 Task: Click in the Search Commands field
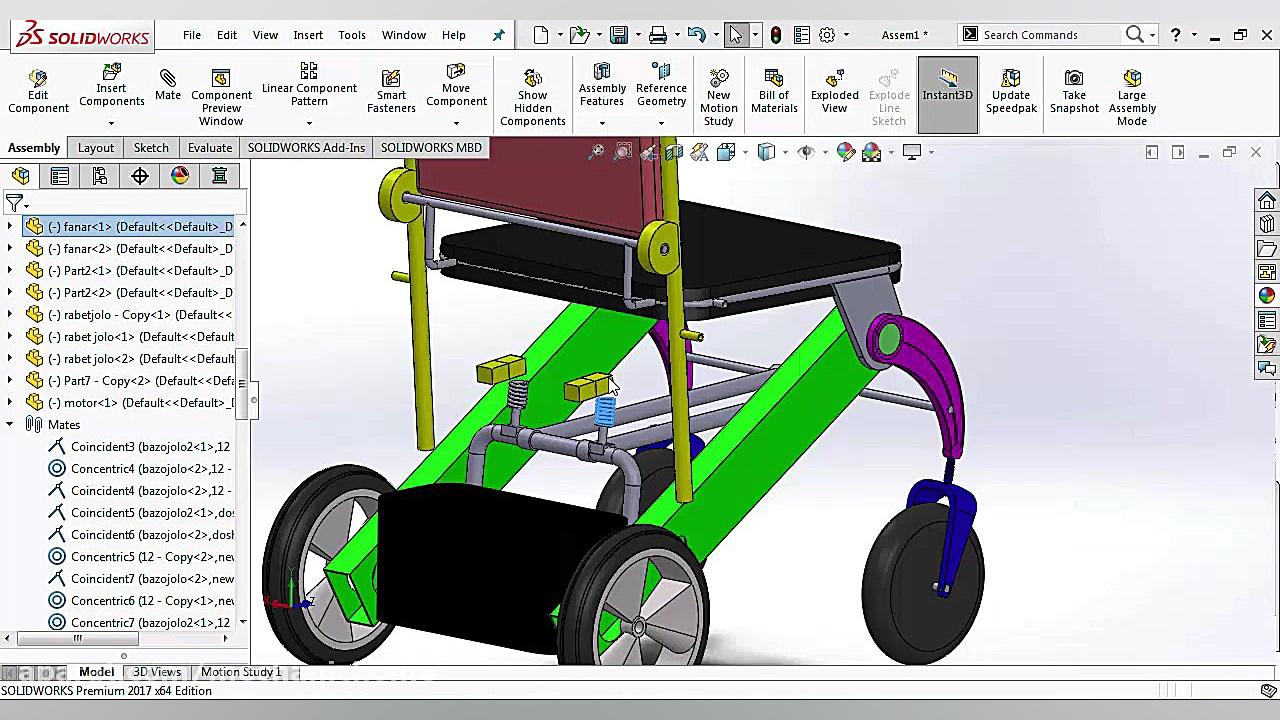1050,35
